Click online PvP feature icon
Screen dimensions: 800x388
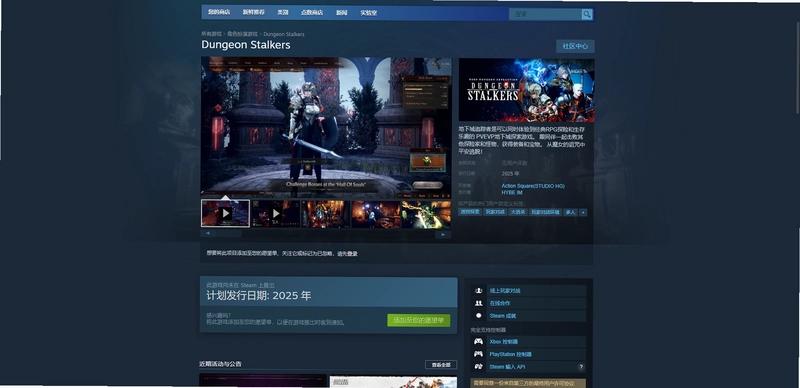pyautogui.click(x=479, y=290)
